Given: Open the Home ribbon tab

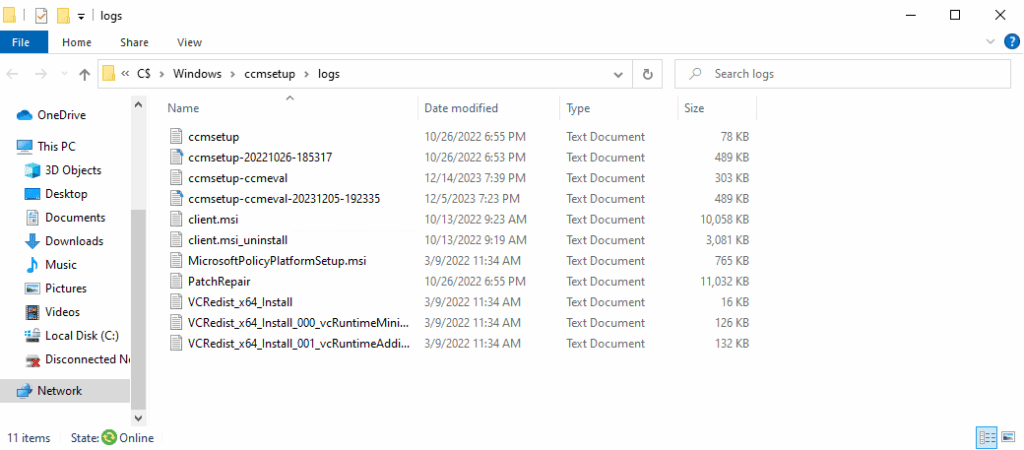Looking at the screenshot, I should point(76,42).
